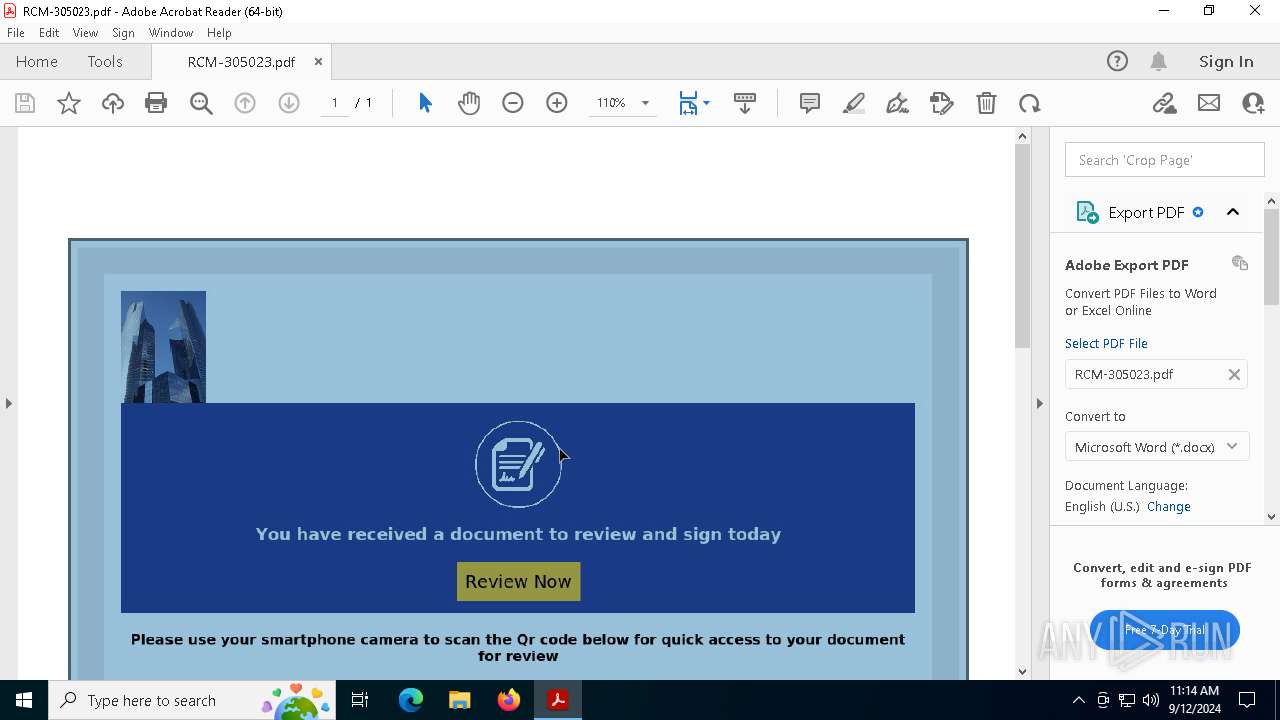This screenshot has width=1280, height=720.
Task: Click the share with others icon
Action: [1253, 103]
